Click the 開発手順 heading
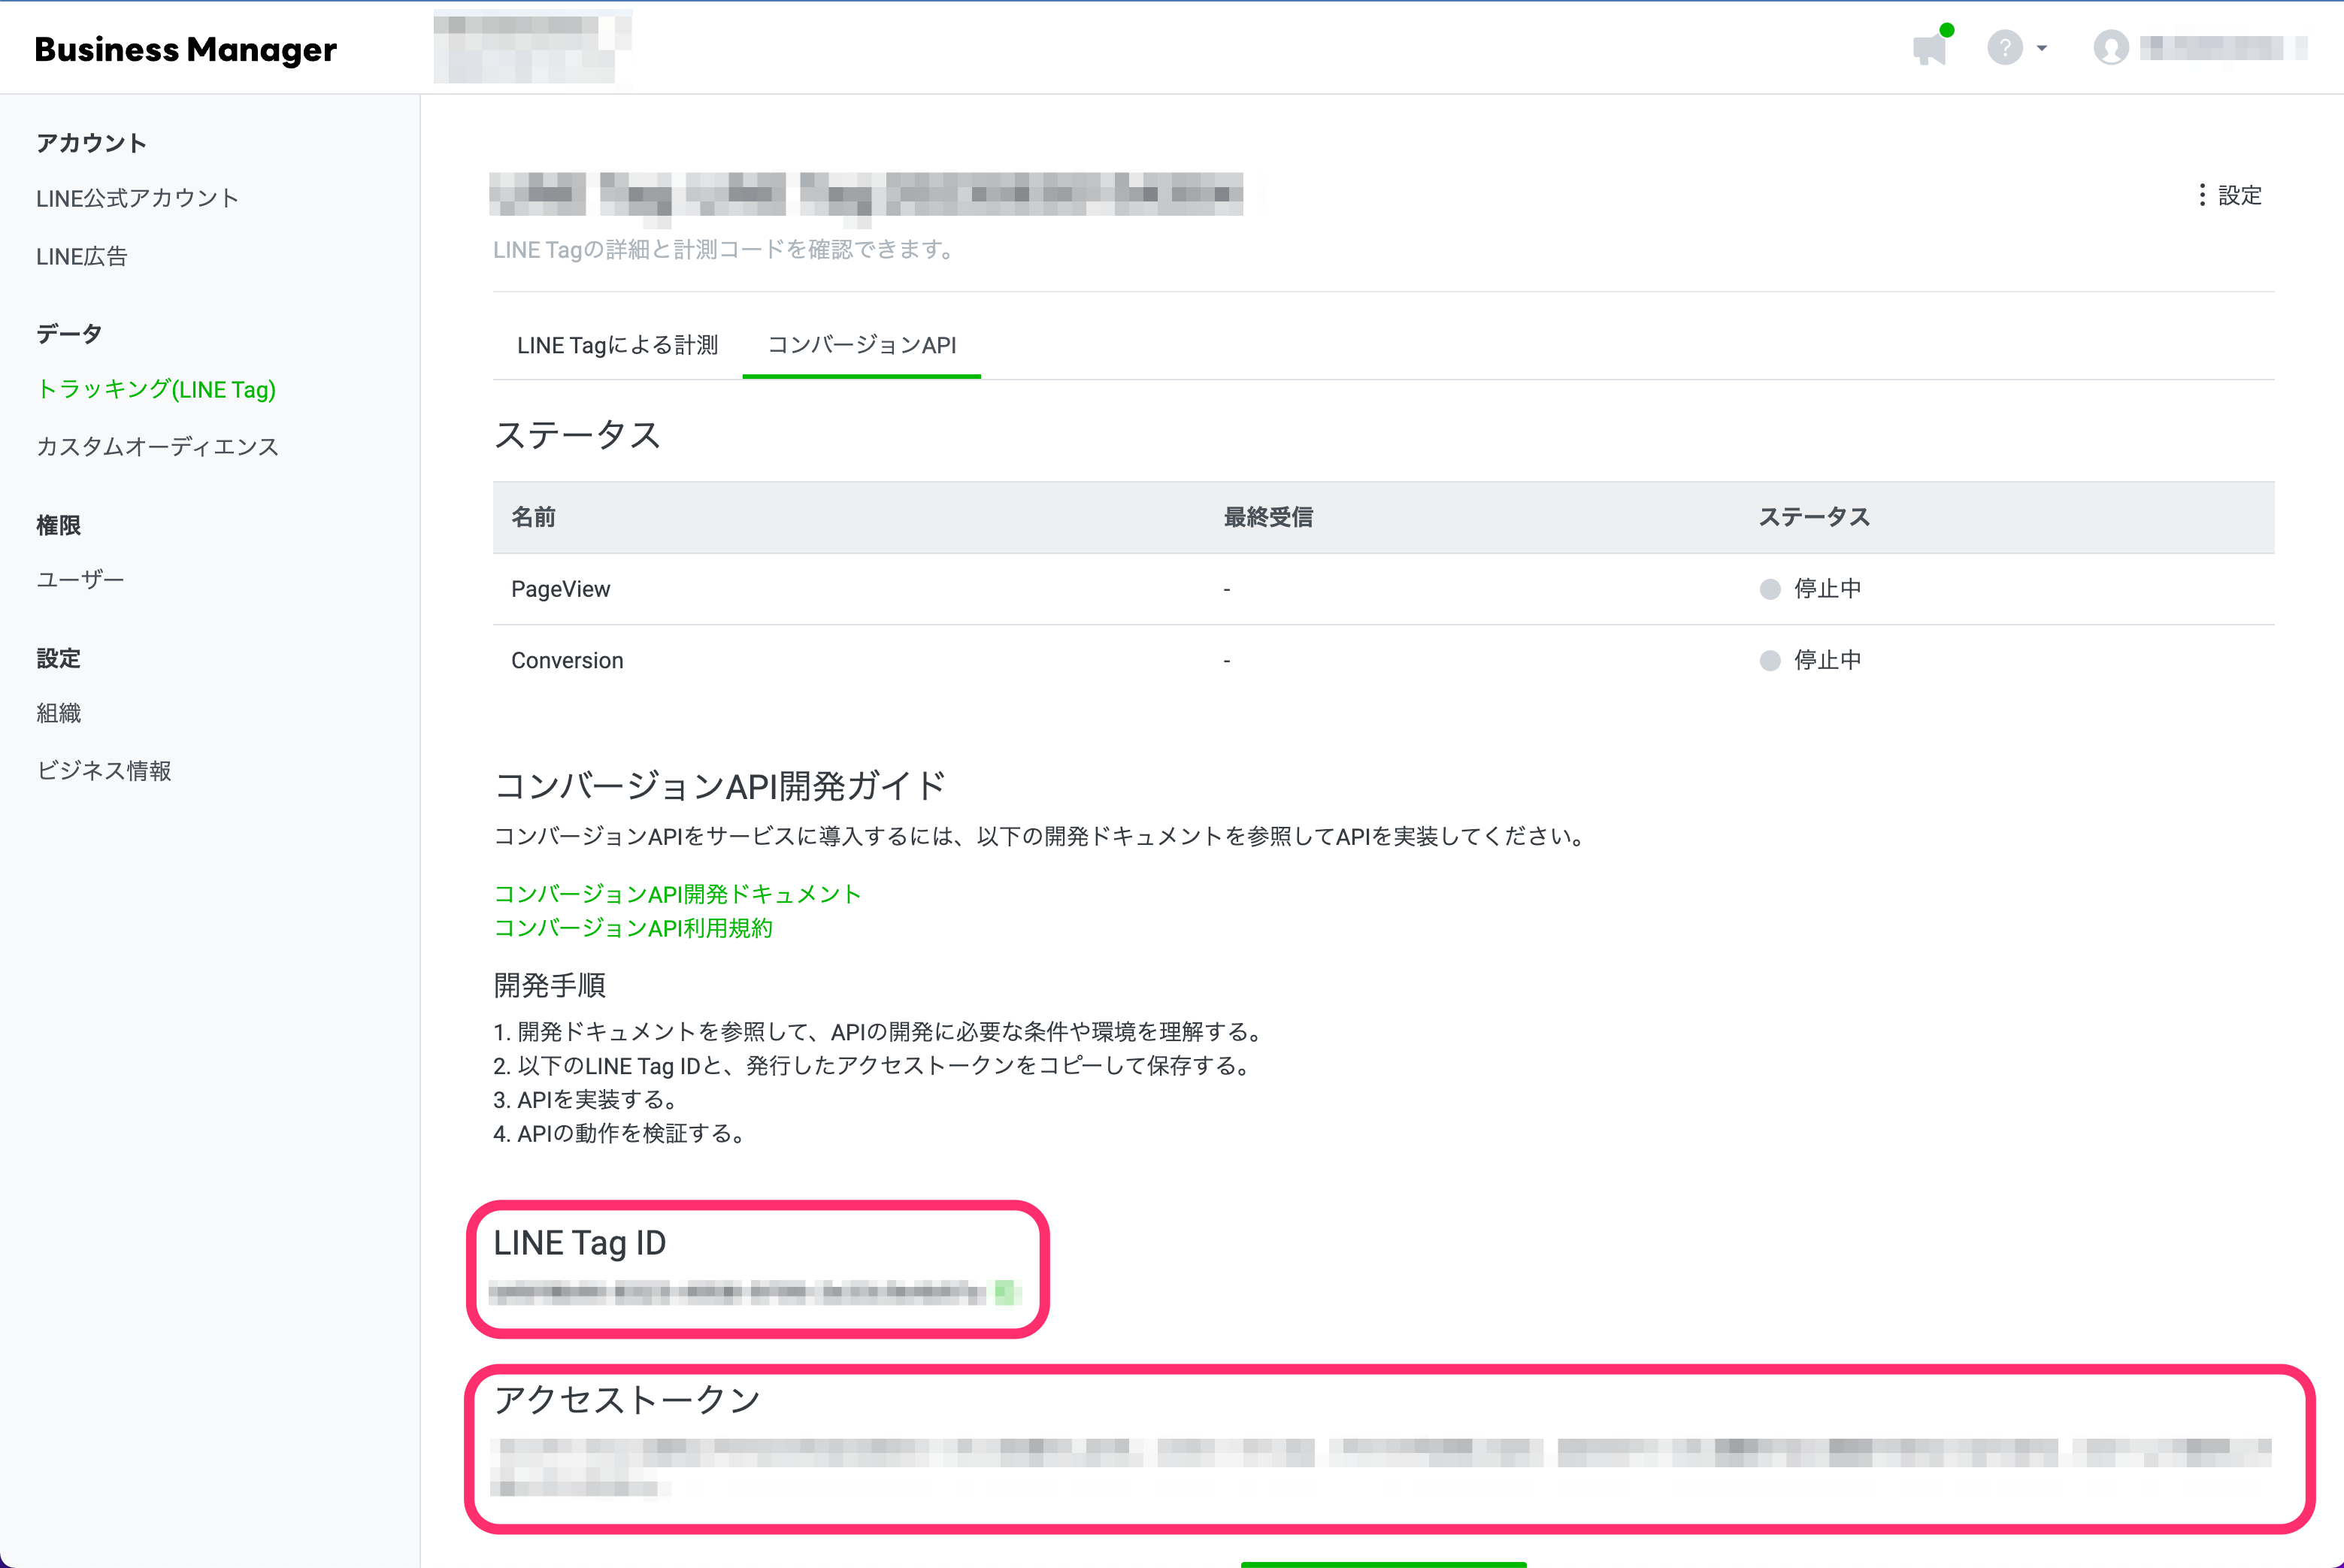This screenshot has height=1568, width=2344. tap(550, 985)
